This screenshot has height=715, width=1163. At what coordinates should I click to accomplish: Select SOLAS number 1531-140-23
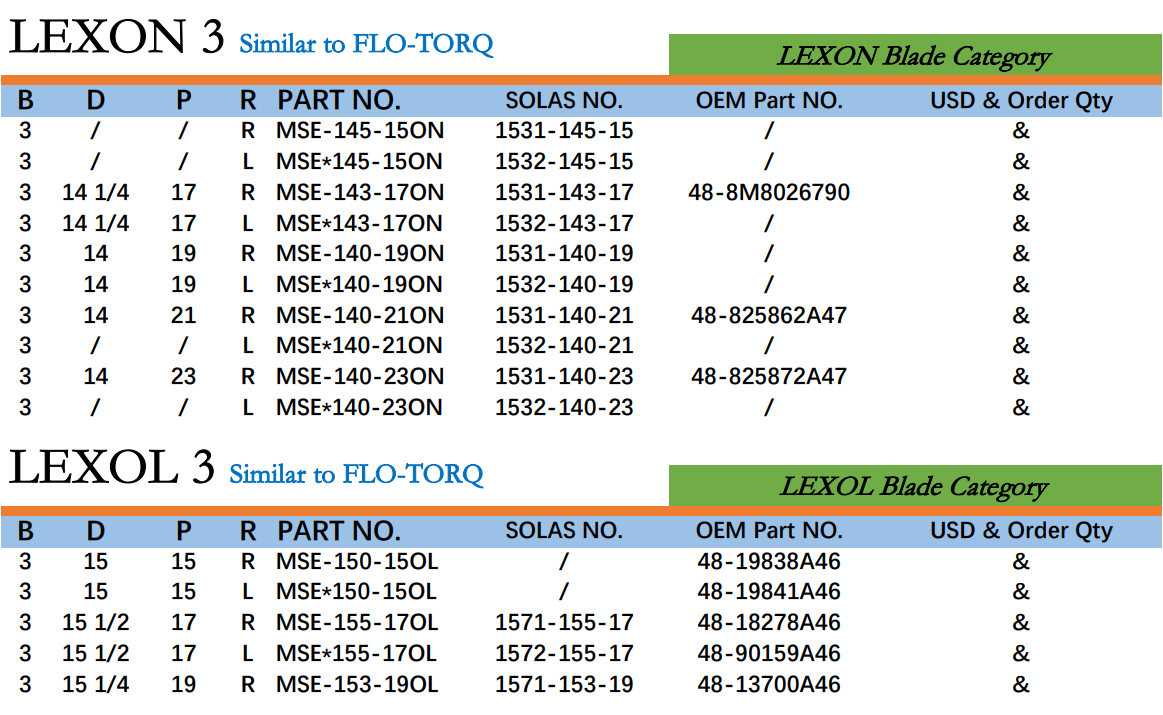point(564,377)
